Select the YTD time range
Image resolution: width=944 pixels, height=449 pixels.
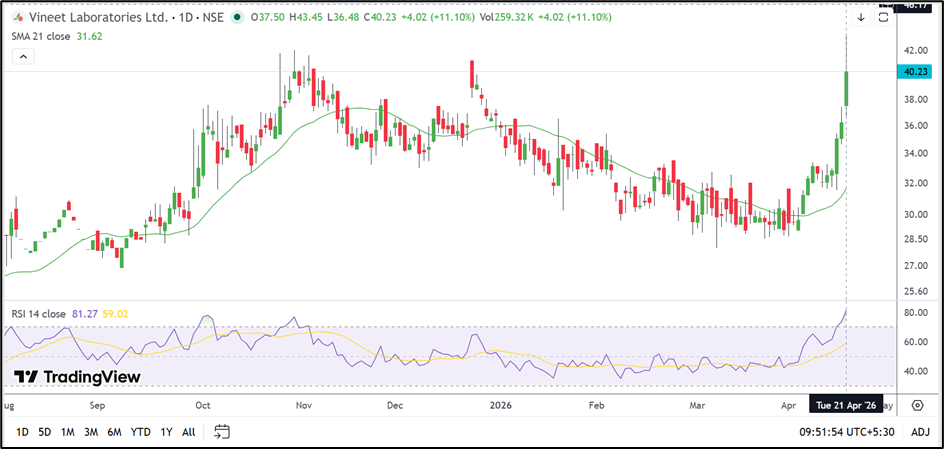(x=140, y=432)
